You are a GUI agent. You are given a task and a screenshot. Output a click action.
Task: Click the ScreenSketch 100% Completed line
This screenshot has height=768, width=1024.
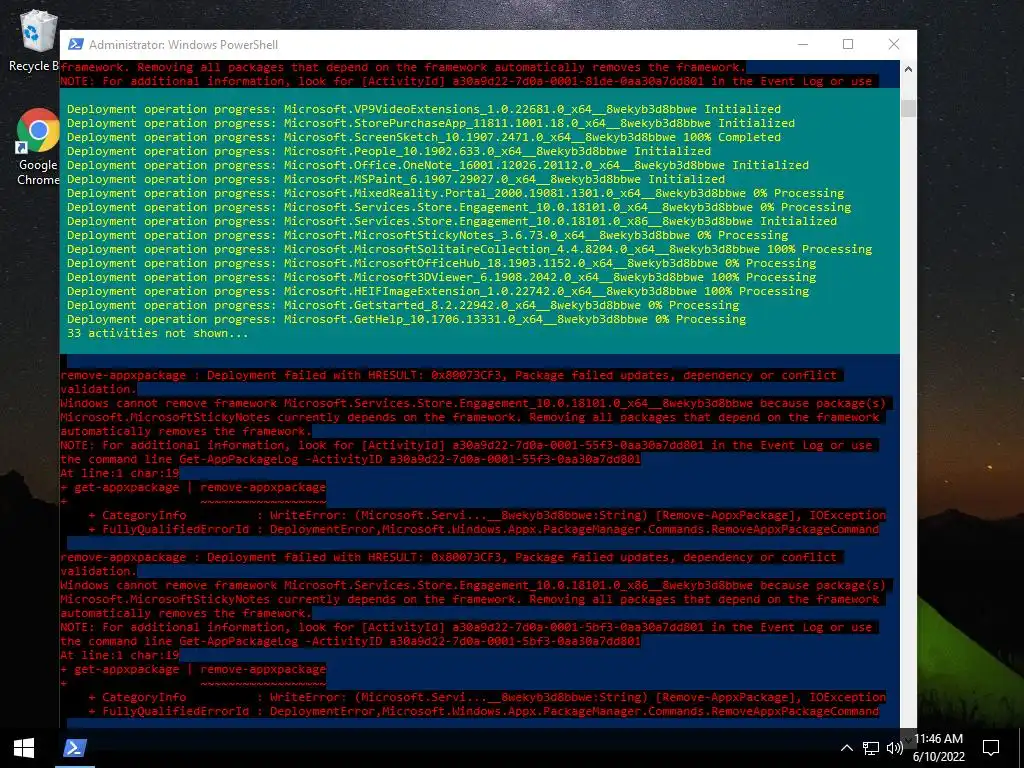[x=424, y=137]
